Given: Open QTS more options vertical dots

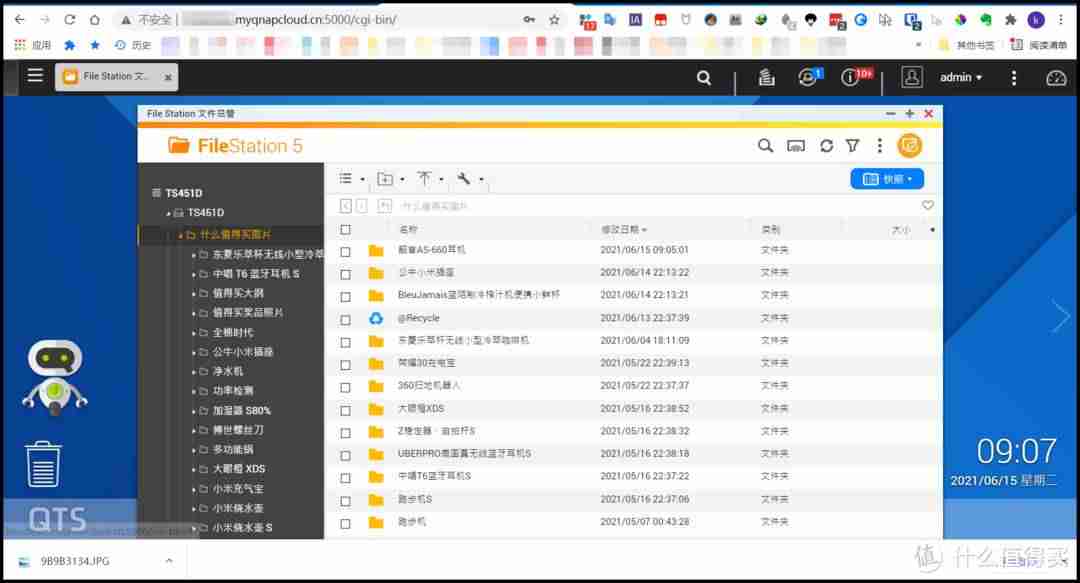Looking at the screenshot, I should [1013, 78].
